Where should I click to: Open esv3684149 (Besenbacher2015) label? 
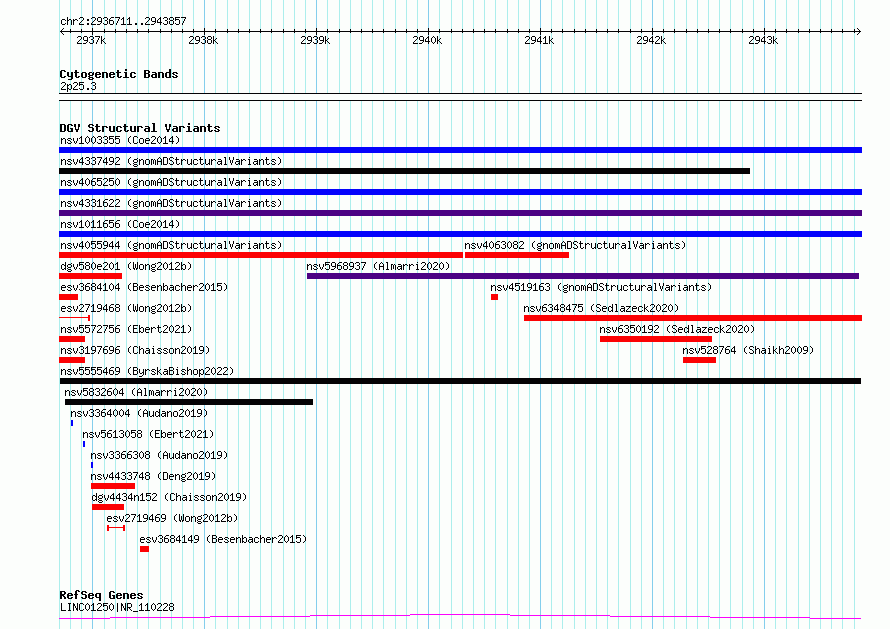click(x=223, y=539)
